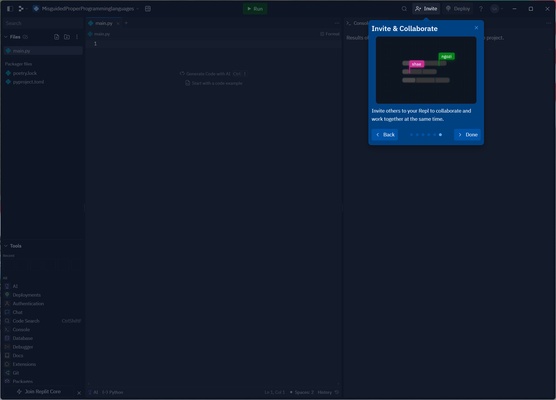
Task: Select the main.py editor tab
Action: pos(104,23)
